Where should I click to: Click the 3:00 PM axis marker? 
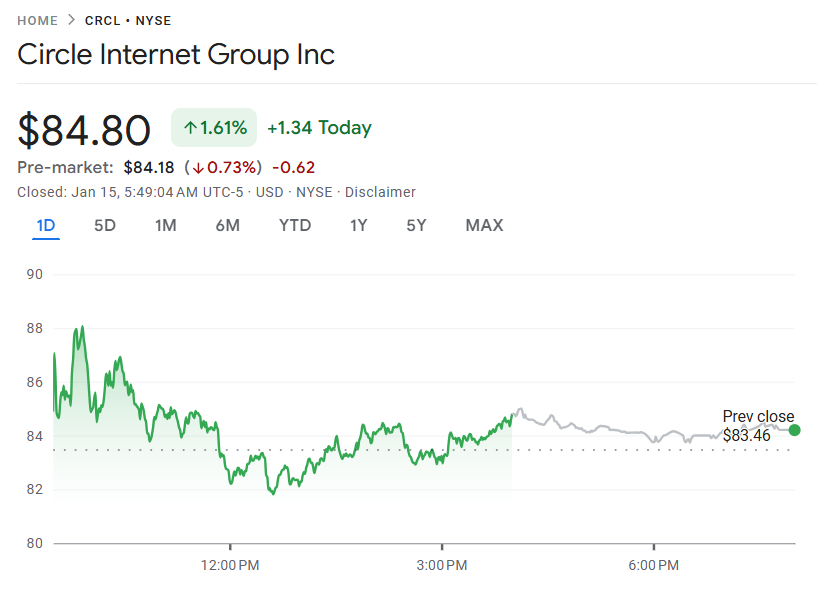pos(442,566)
